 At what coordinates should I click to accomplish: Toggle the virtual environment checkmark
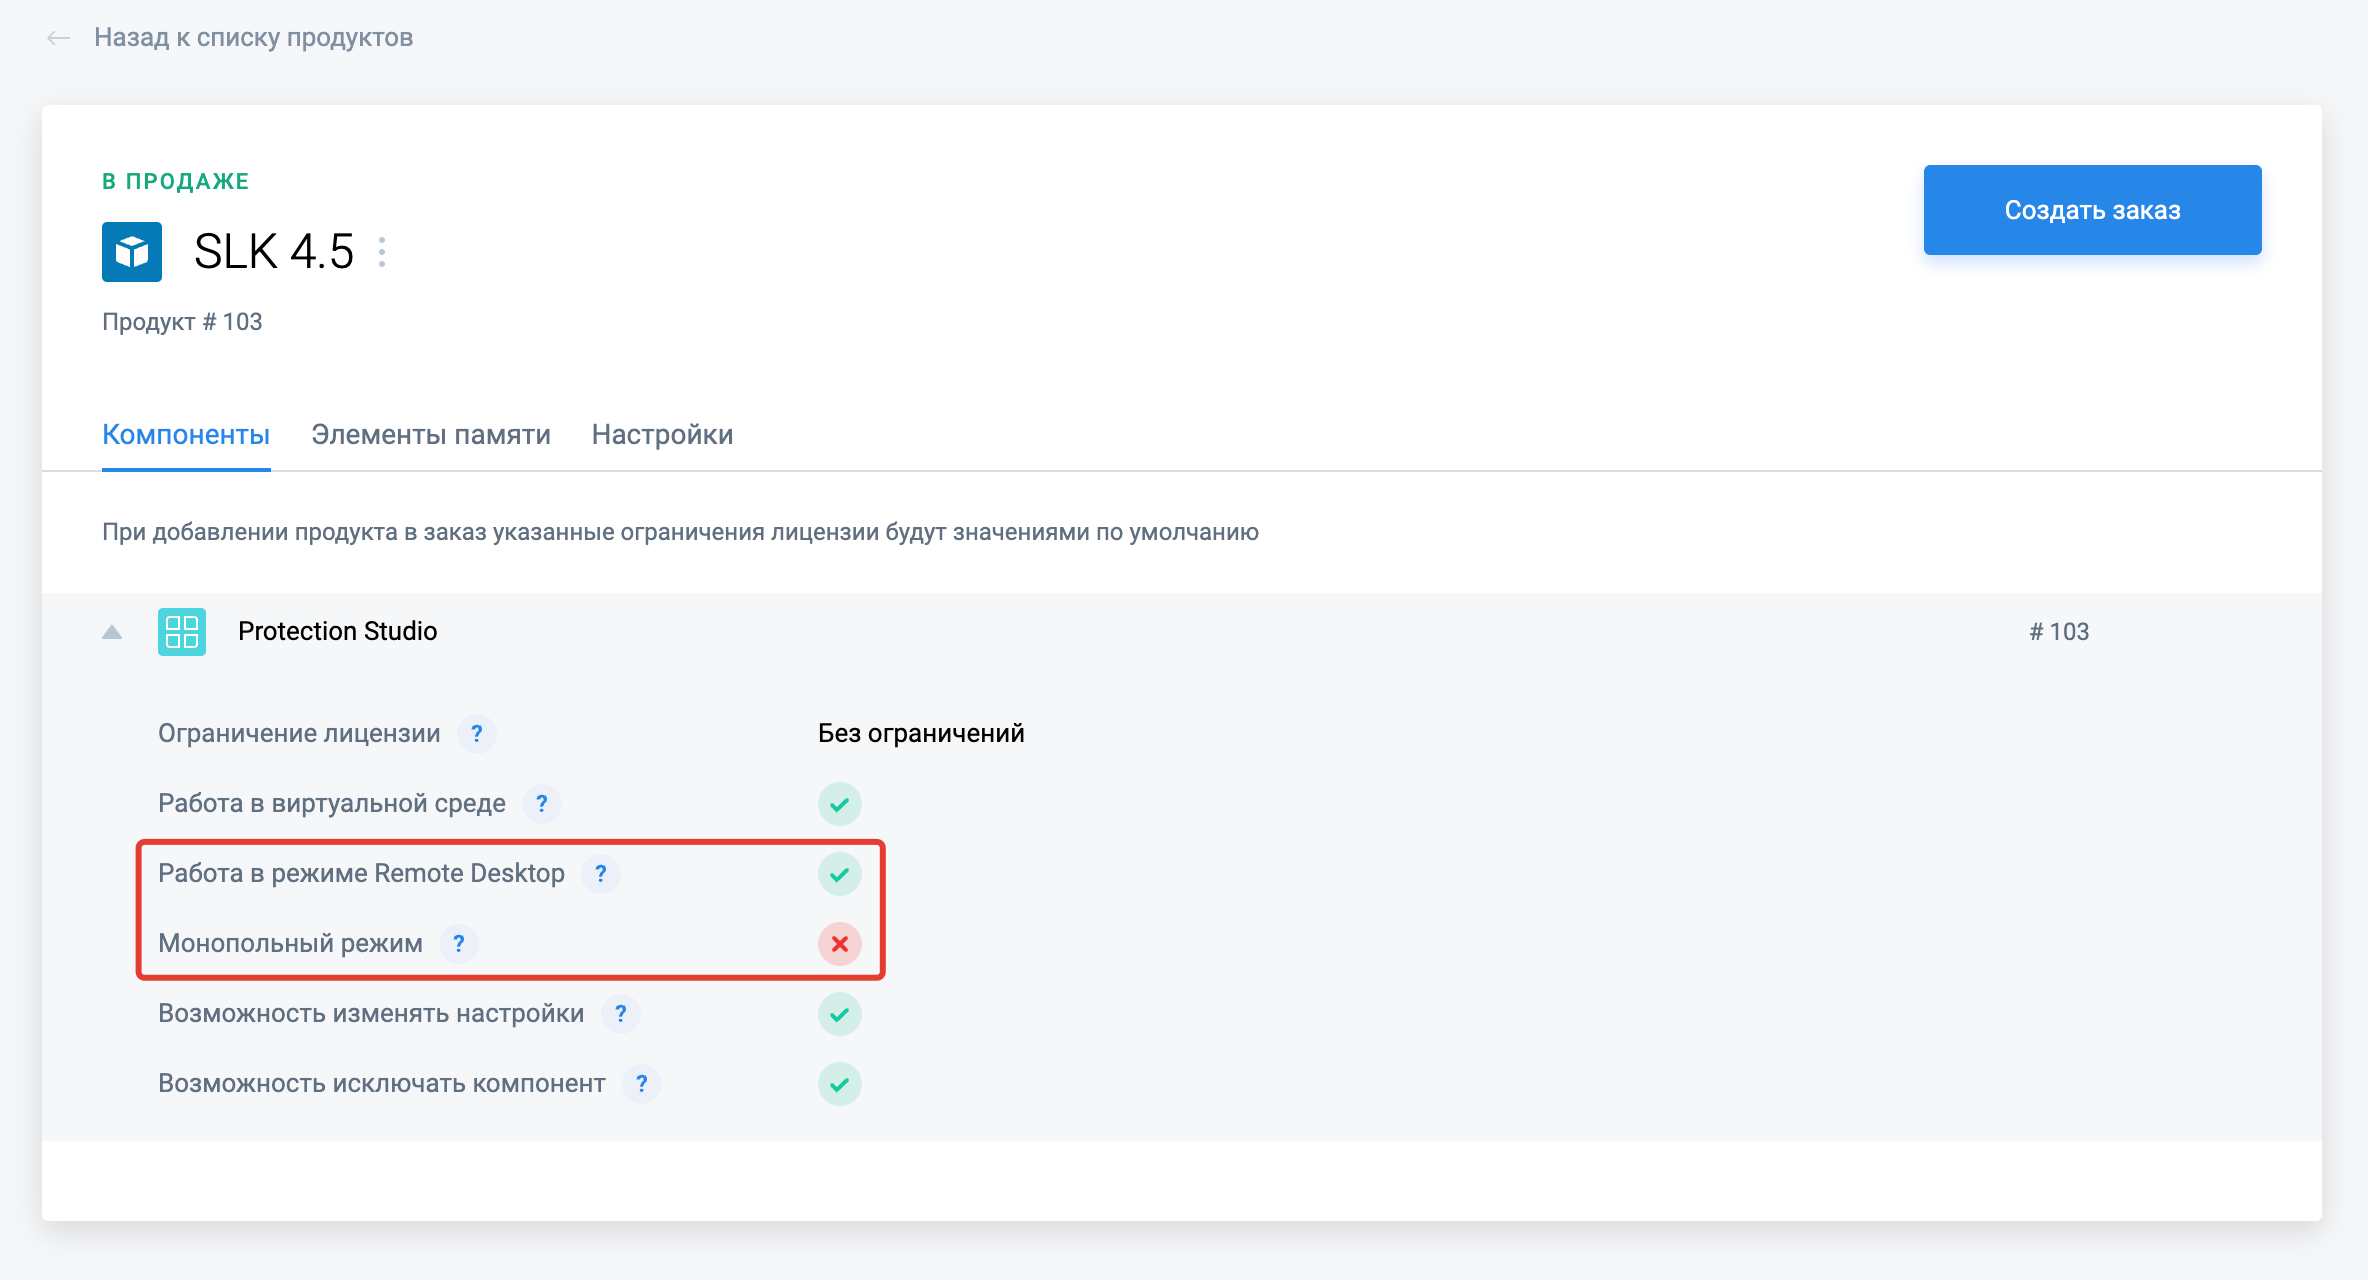[840, 804]
